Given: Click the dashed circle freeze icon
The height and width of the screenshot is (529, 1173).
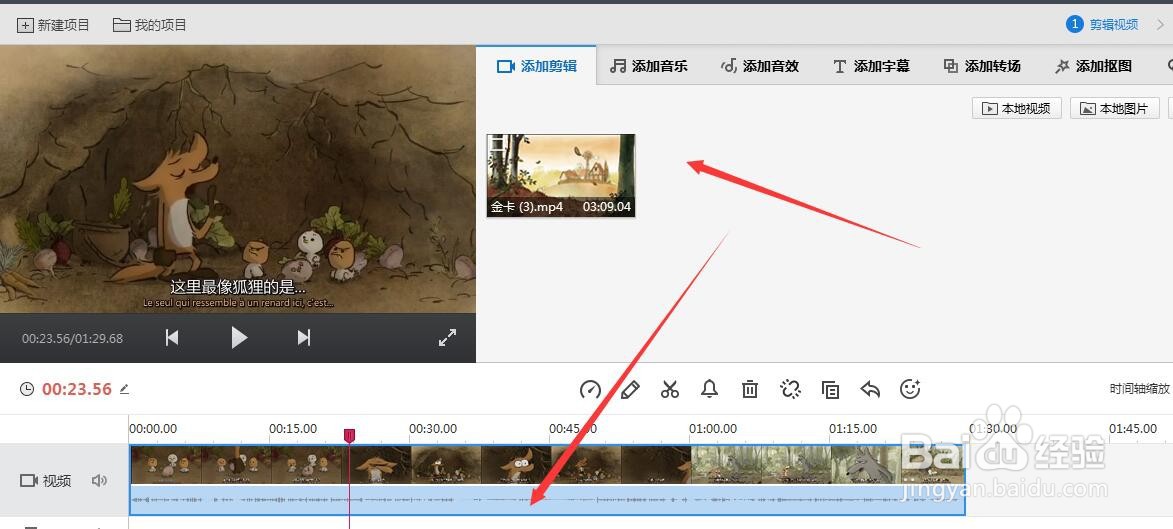Looking at the screenshot, I should (790, 389).
